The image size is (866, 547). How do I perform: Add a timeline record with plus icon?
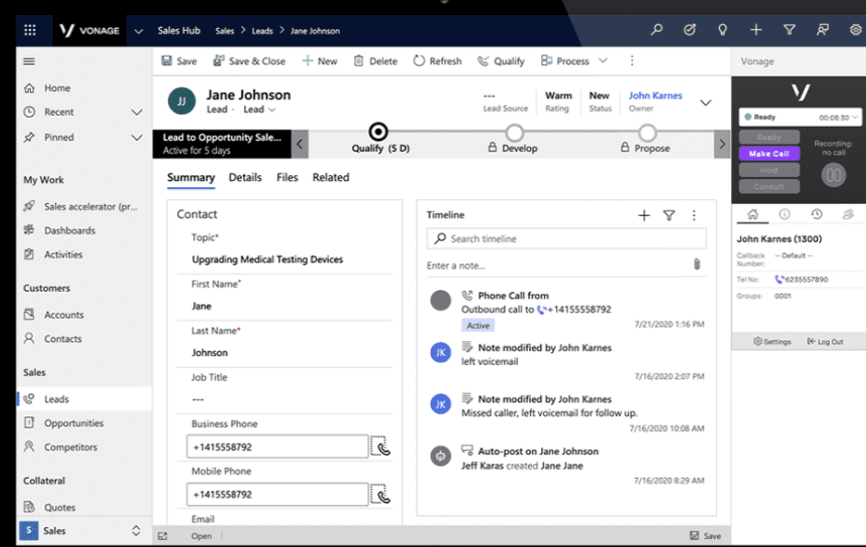click(644, 215)
